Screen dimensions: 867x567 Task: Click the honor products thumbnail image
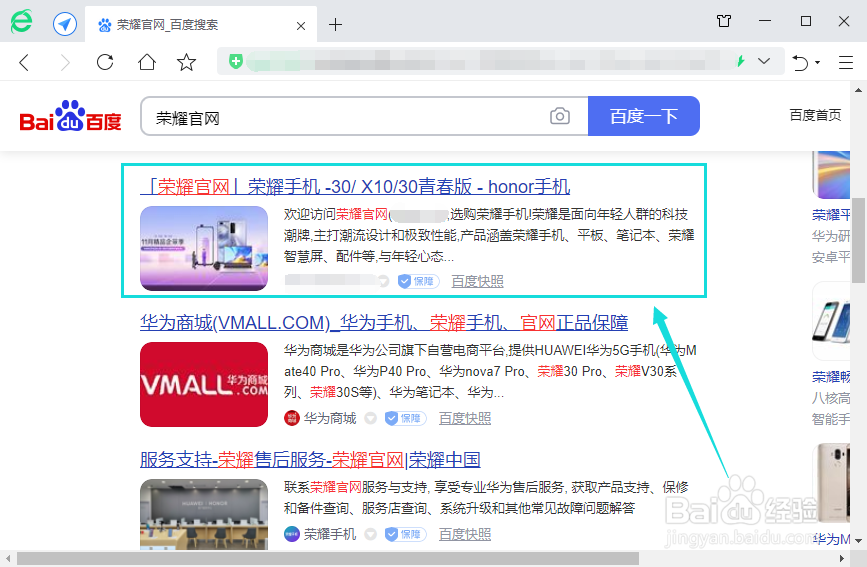[204, 248]
